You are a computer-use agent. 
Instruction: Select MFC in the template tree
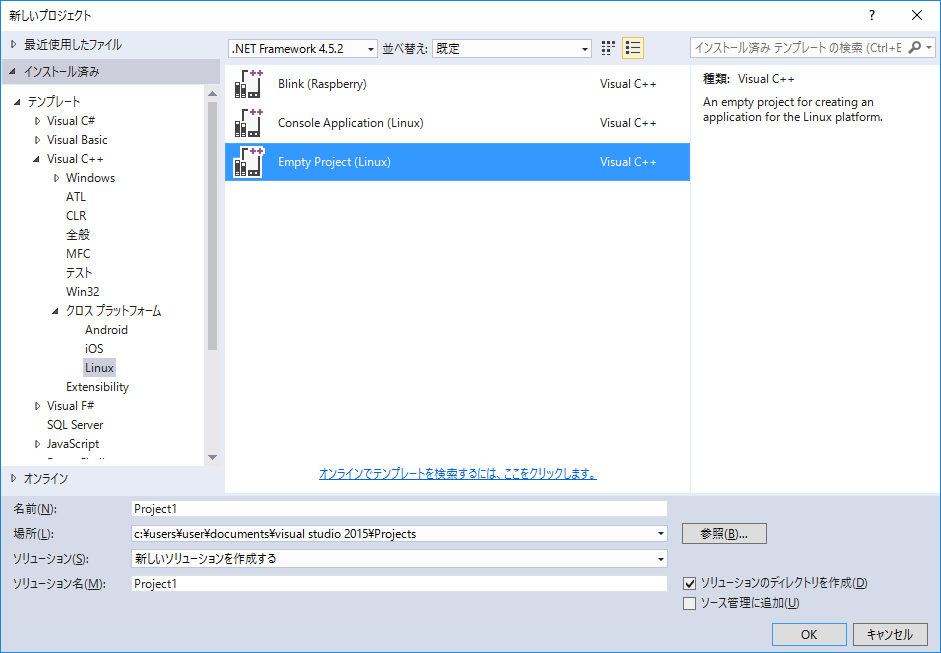pos(78,254)
